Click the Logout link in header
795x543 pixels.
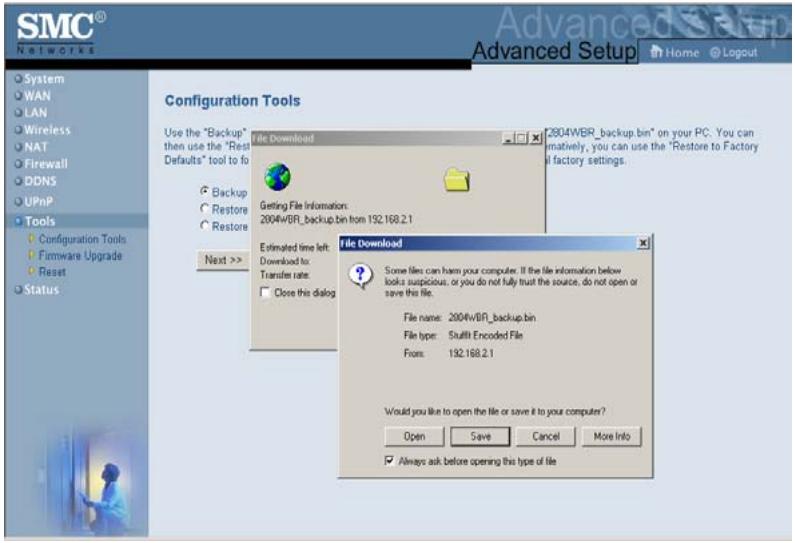click(740, 53)
